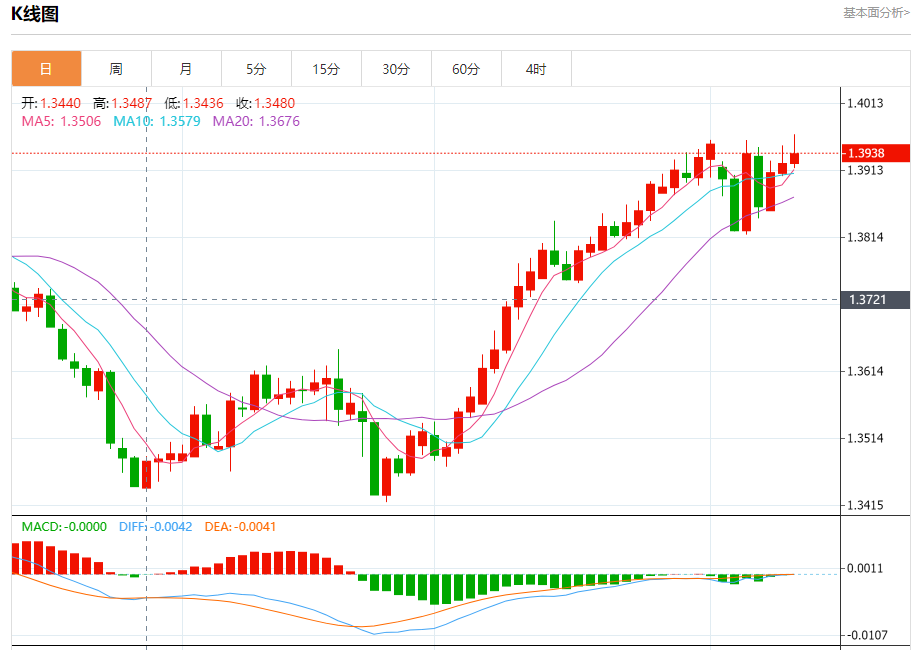Click the DIFF indicator label
This screenshot has height=650, width=918.
(x=156, y=526)
